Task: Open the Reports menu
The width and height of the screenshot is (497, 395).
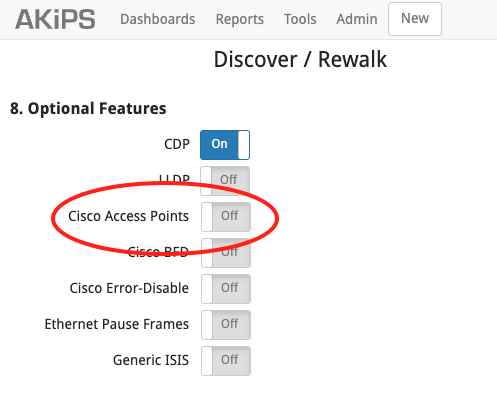Action: (240, 19)
